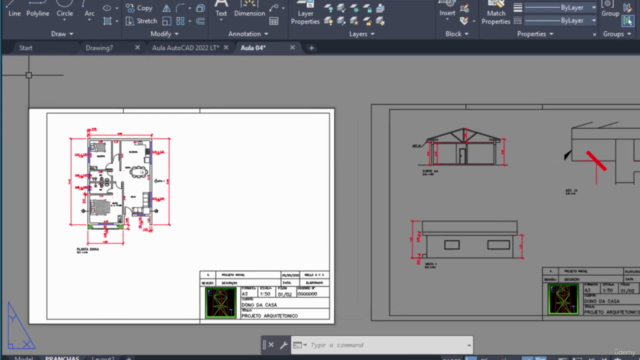640x360 pixels.
Task: Select the Aula 04 file tab
Action: pos(253,48)
